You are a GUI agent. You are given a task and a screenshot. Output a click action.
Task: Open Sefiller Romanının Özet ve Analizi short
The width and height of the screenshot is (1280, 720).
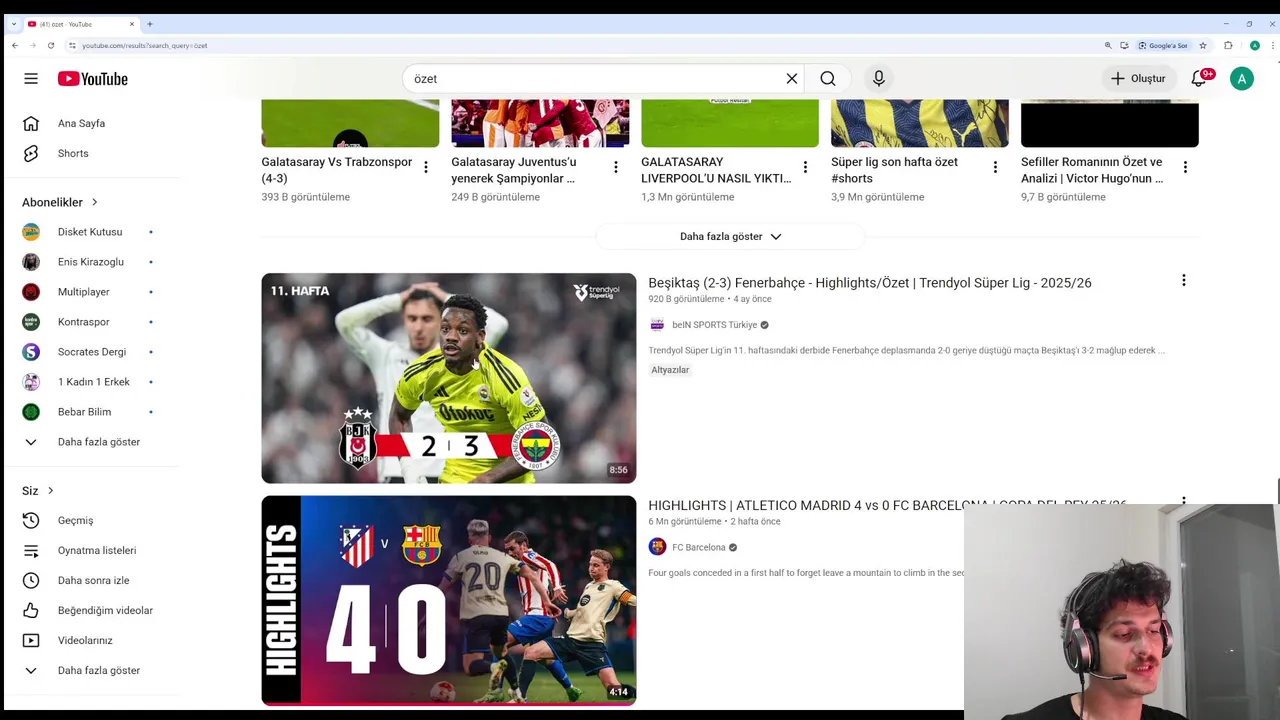1092,170
